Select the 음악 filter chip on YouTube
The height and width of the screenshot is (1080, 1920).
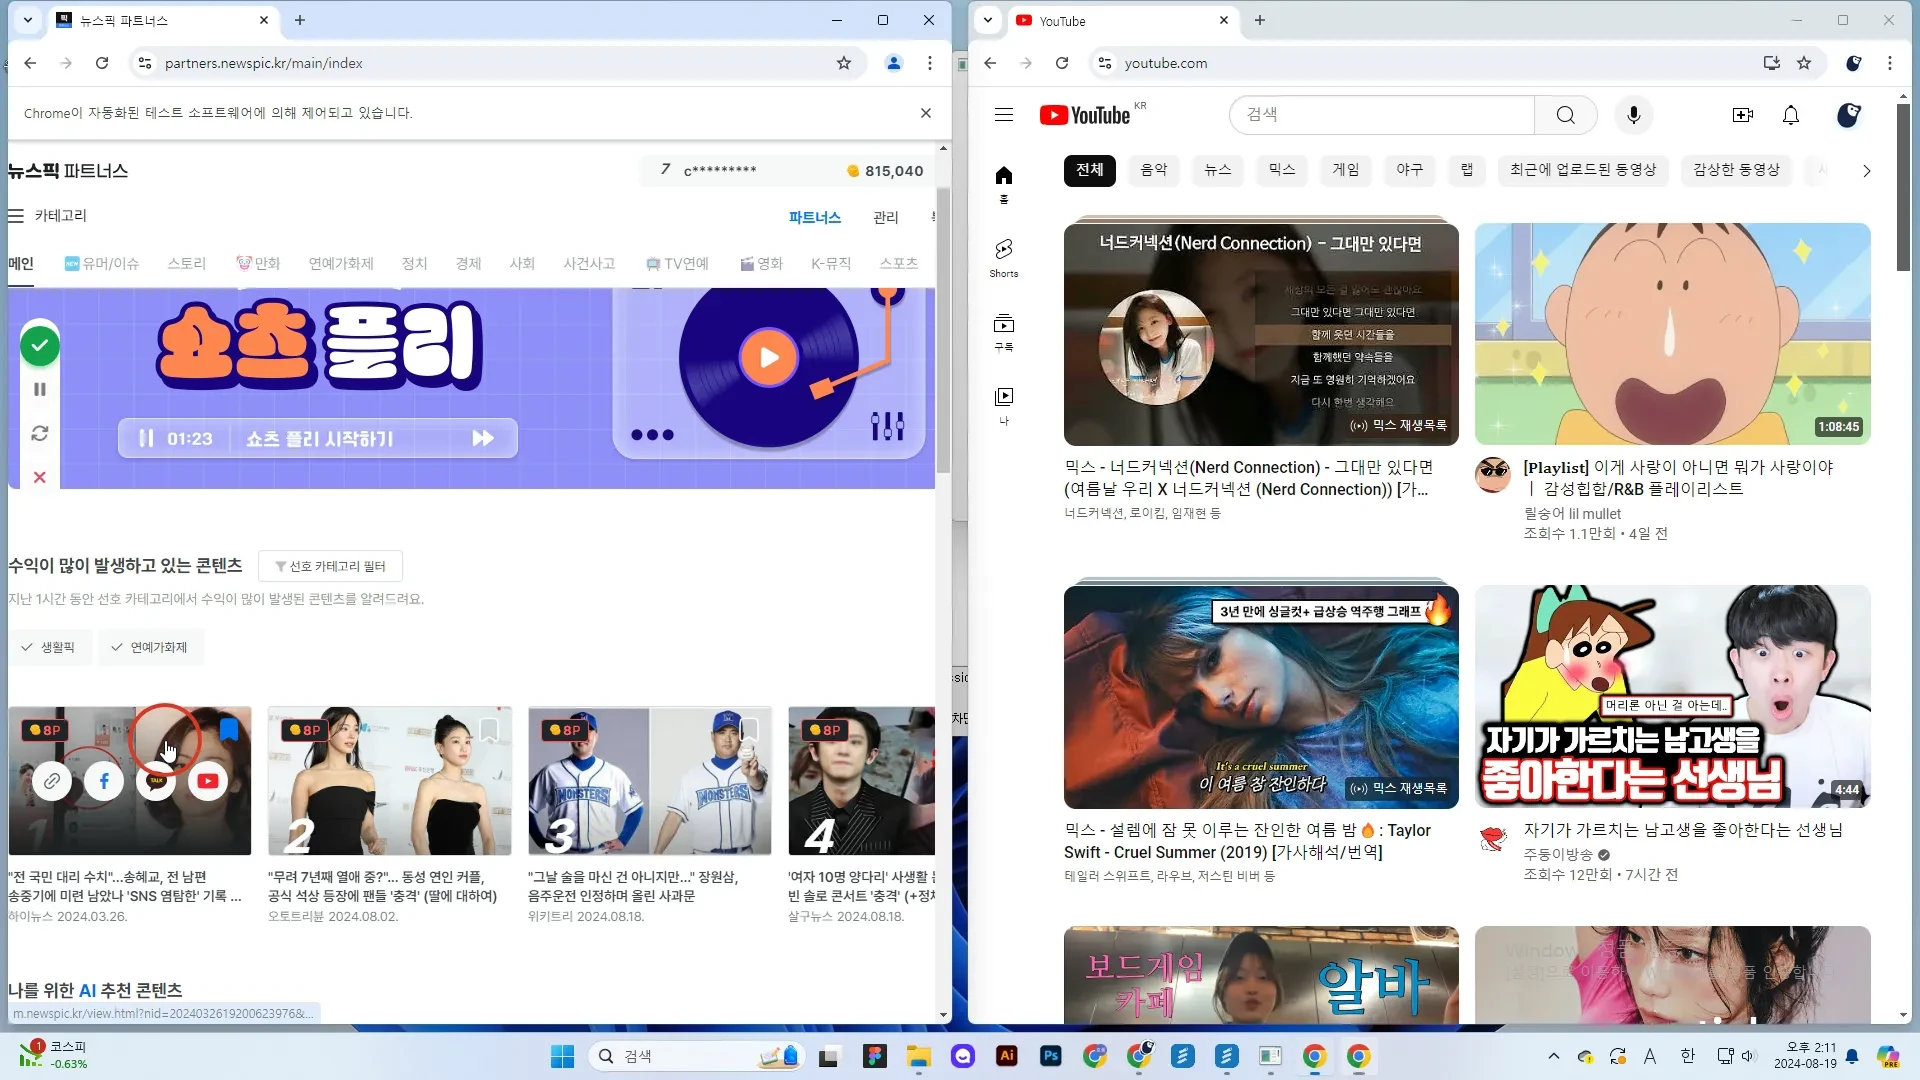[x=1154, y=170]
